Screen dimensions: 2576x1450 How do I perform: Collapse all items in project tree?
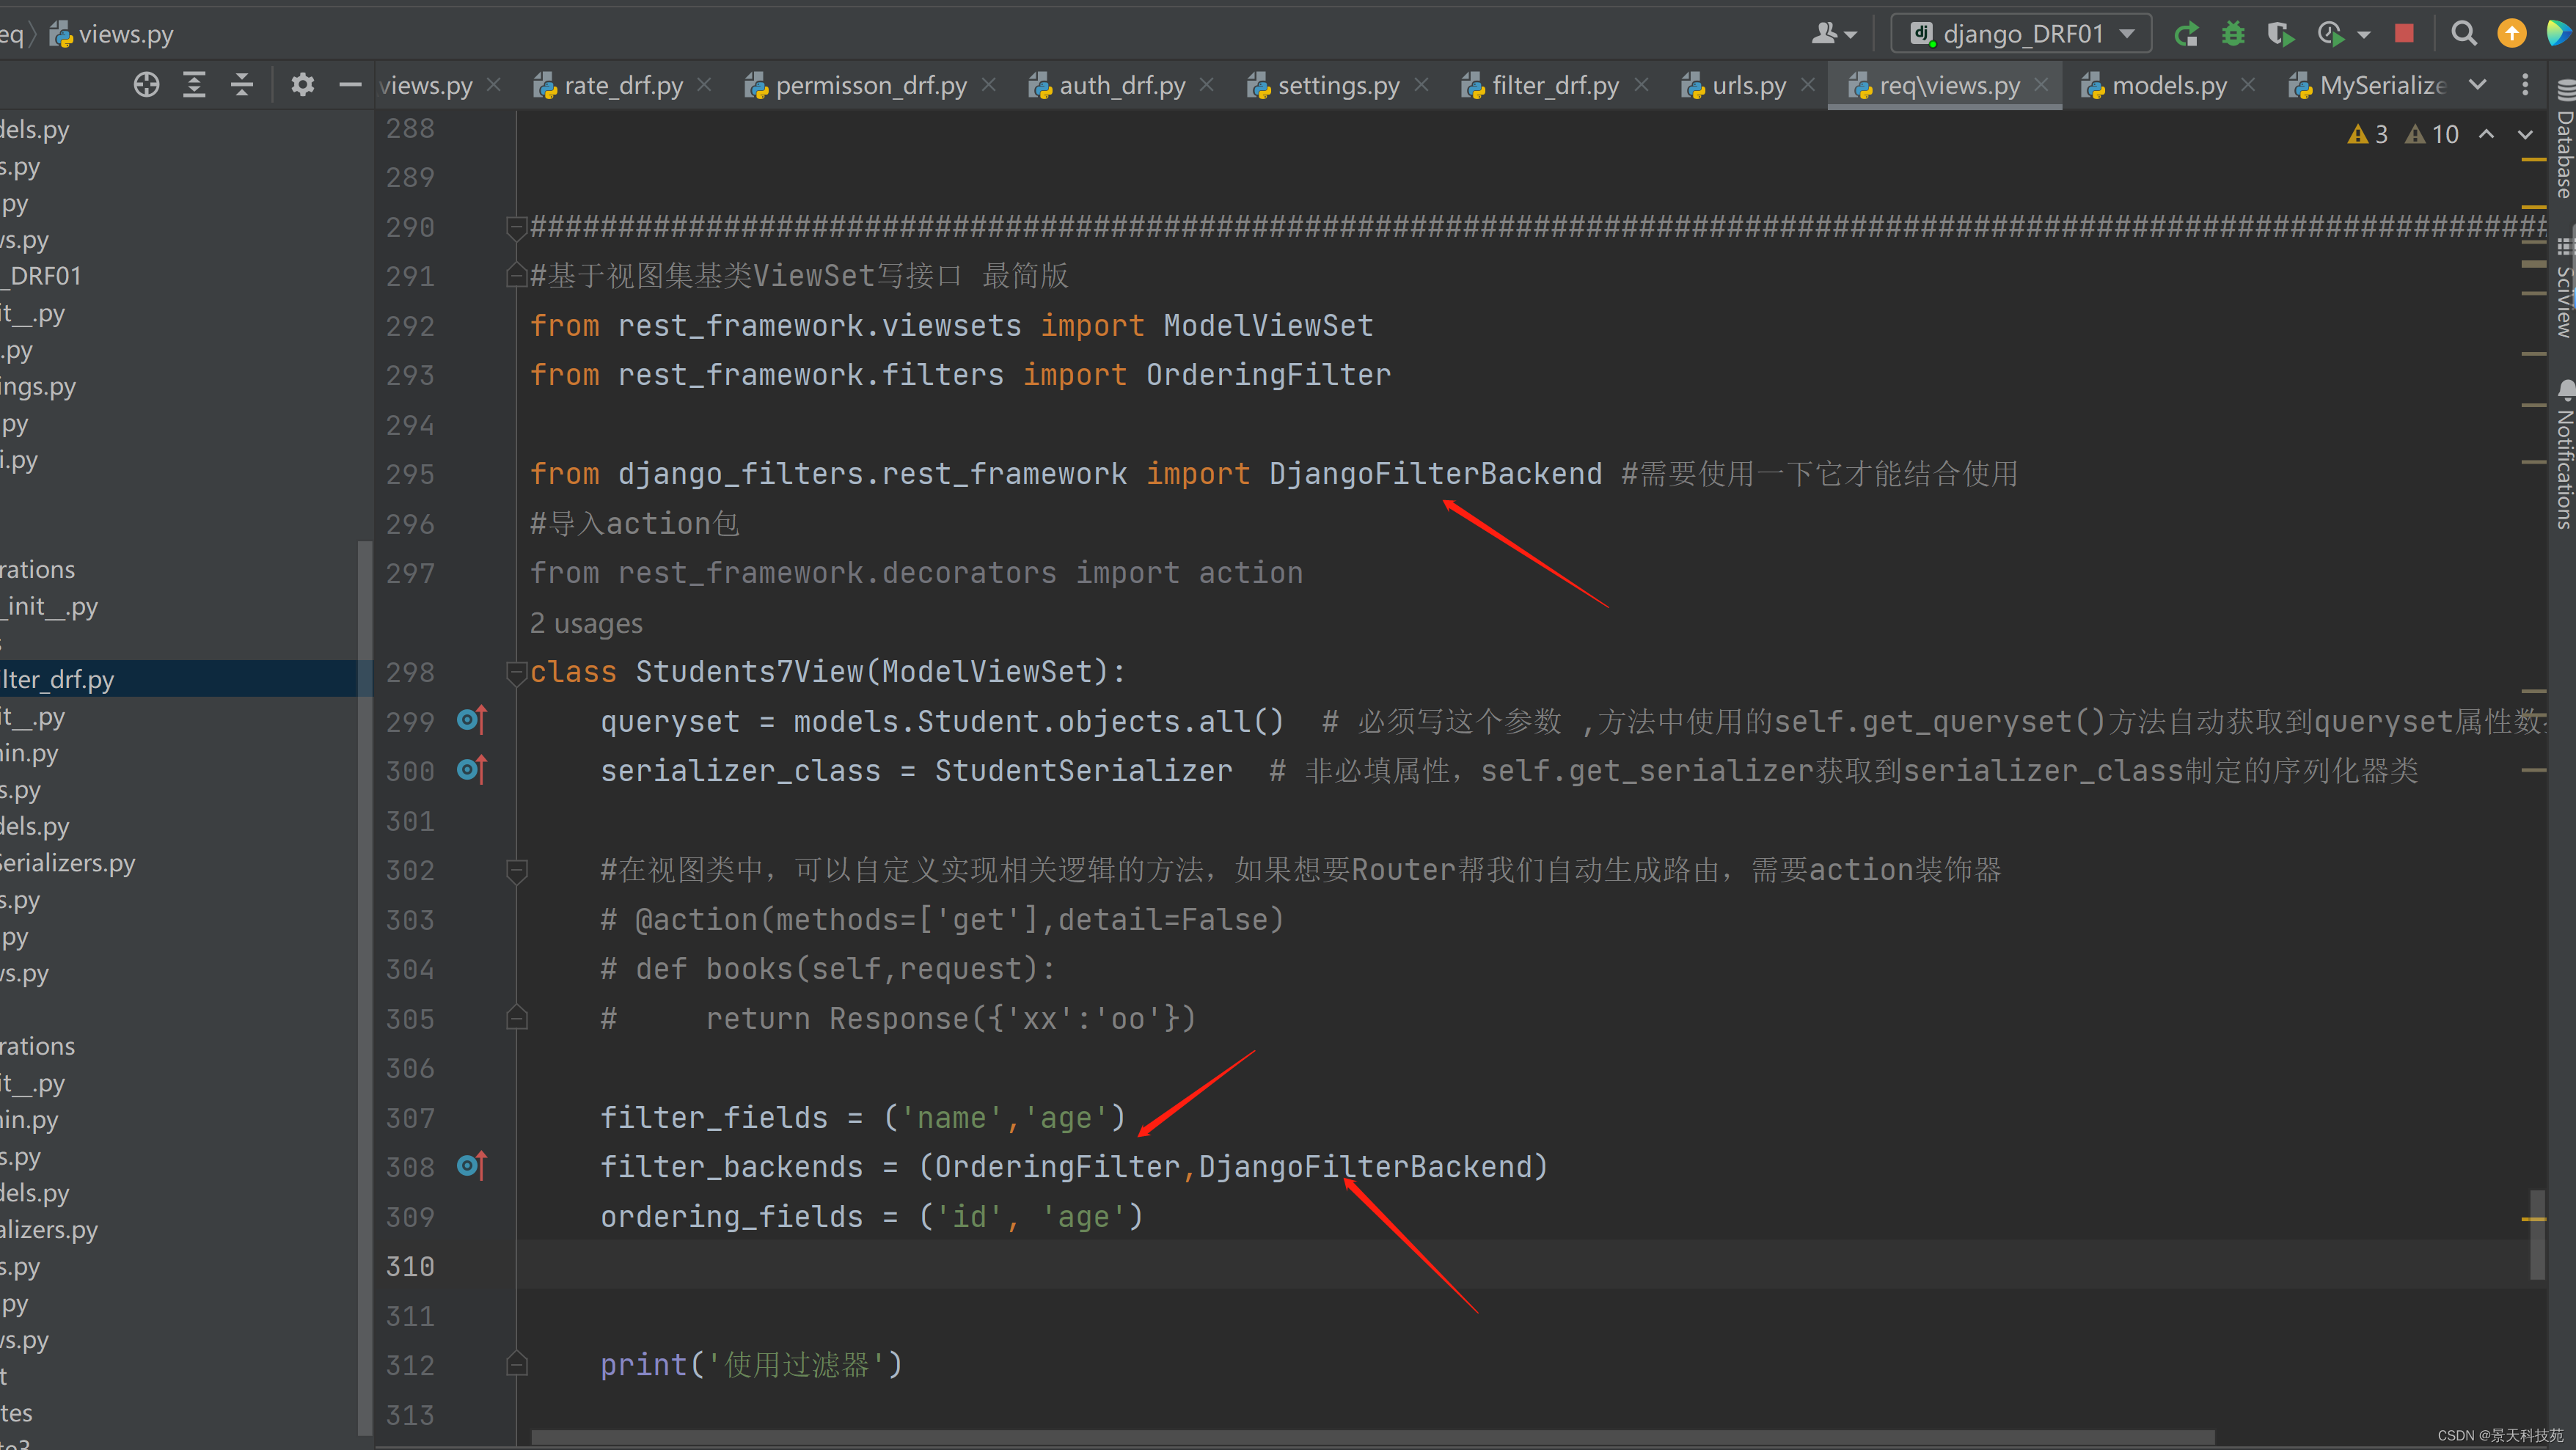point(242,85)
